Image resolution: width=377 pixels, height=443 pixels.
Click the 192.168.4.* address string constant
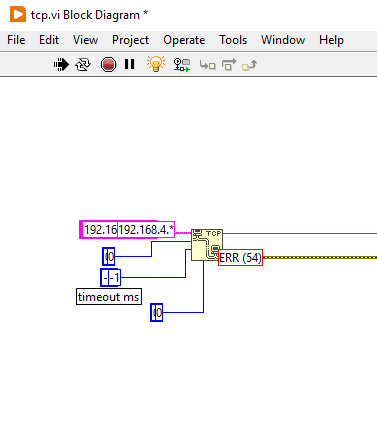pos(146,229)
